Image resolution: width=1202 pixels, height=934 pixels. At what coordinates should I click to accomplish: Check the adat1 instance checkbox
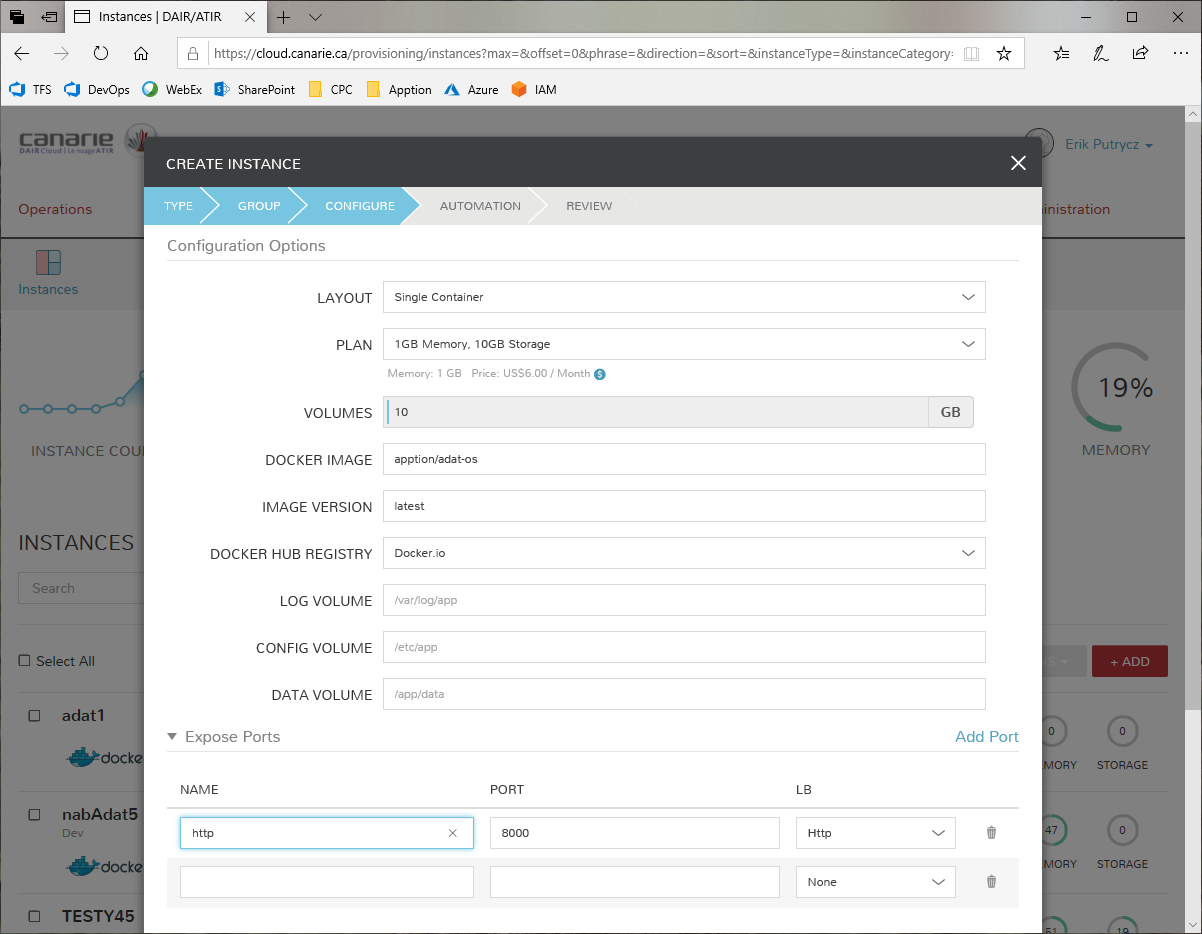(34, 716)
